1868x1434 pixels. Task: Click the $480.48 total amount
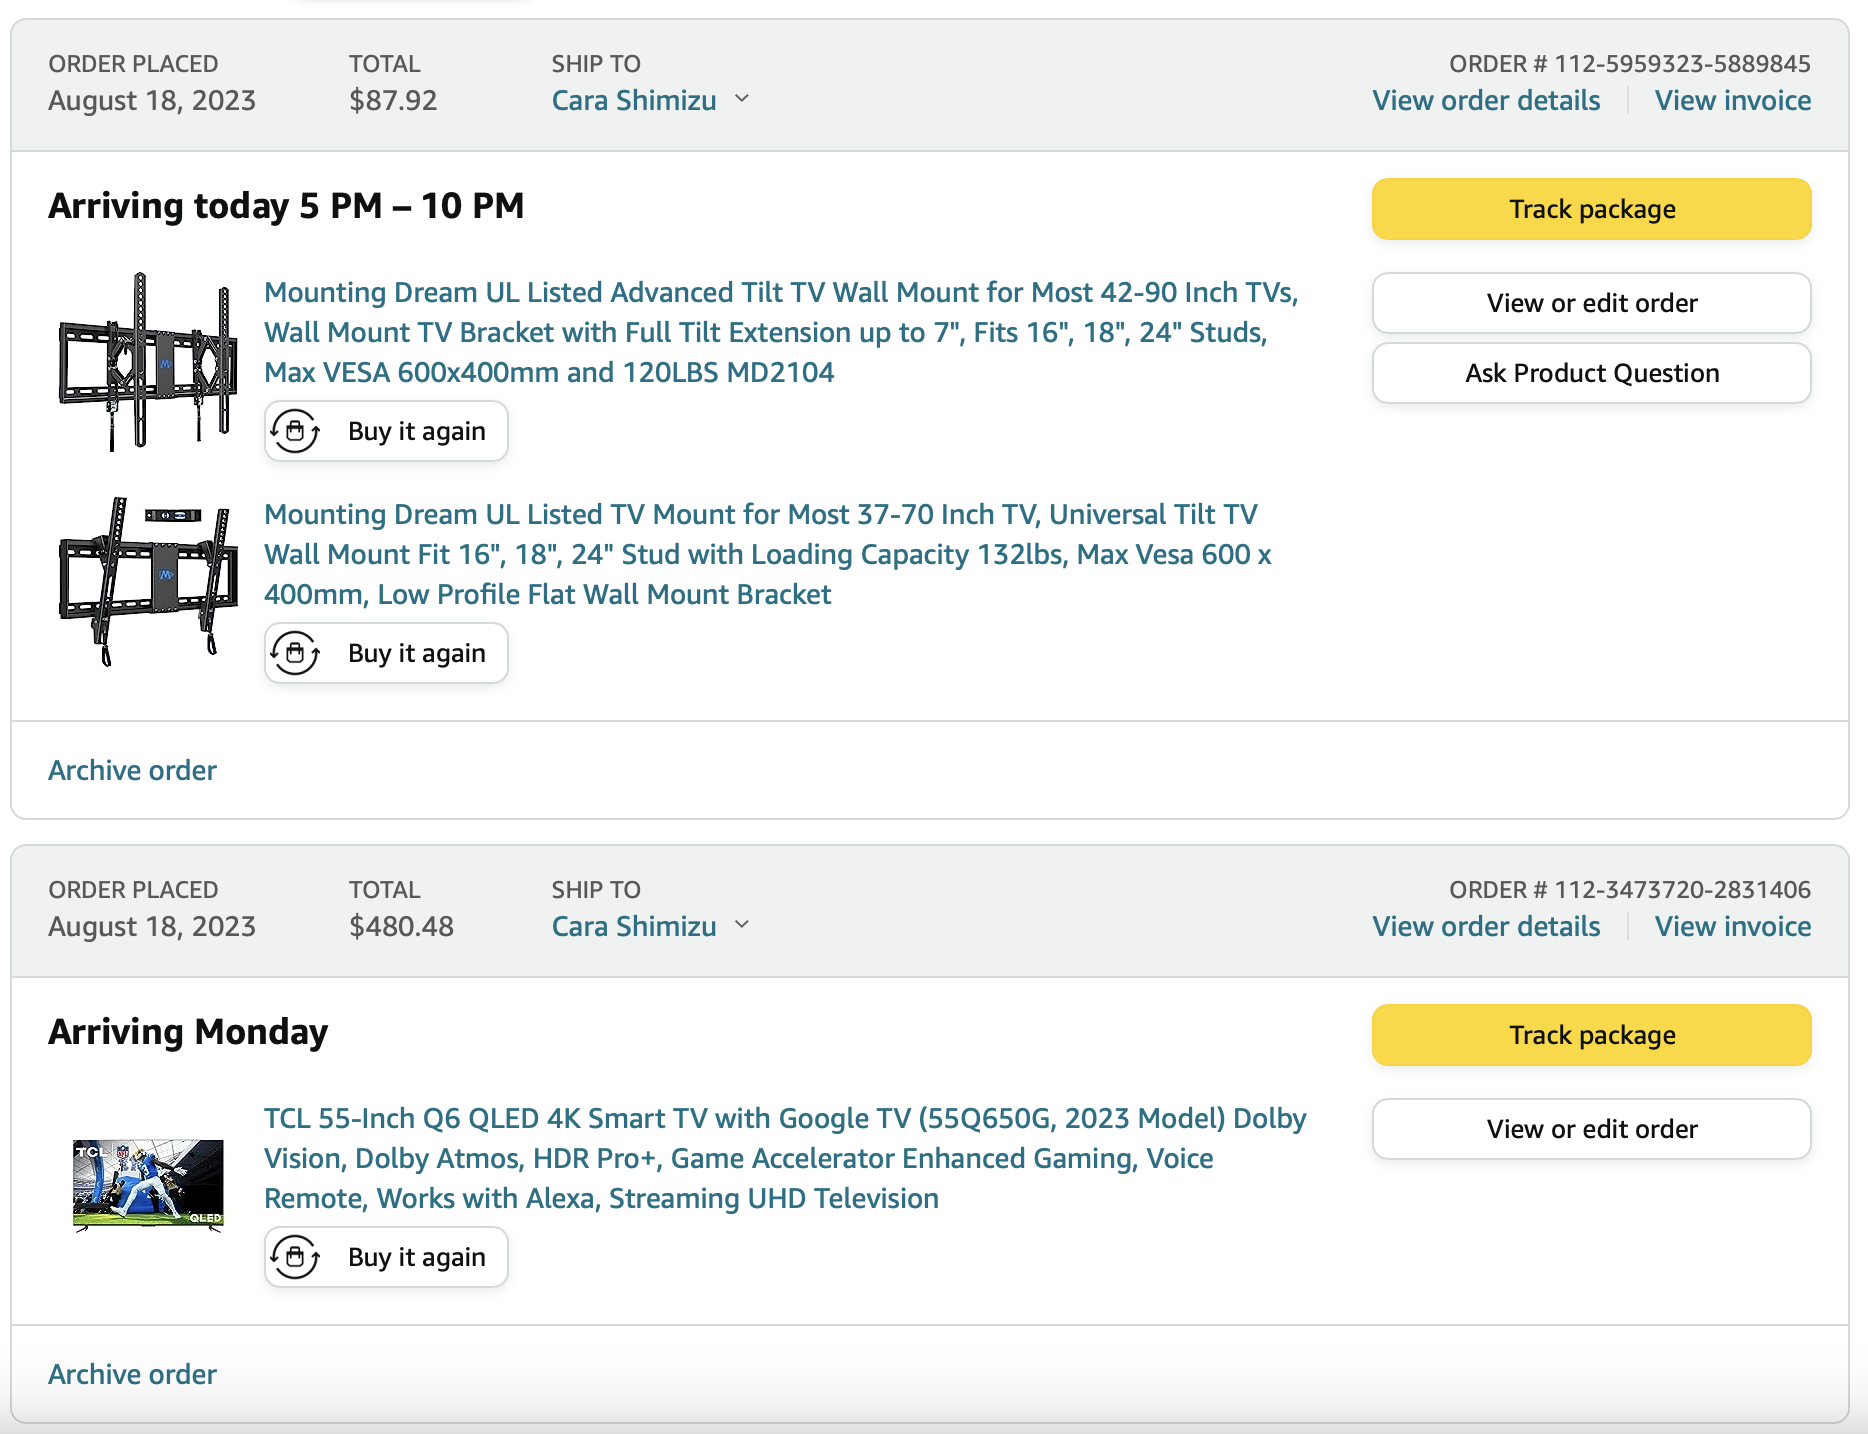click(x=401, y=926)
